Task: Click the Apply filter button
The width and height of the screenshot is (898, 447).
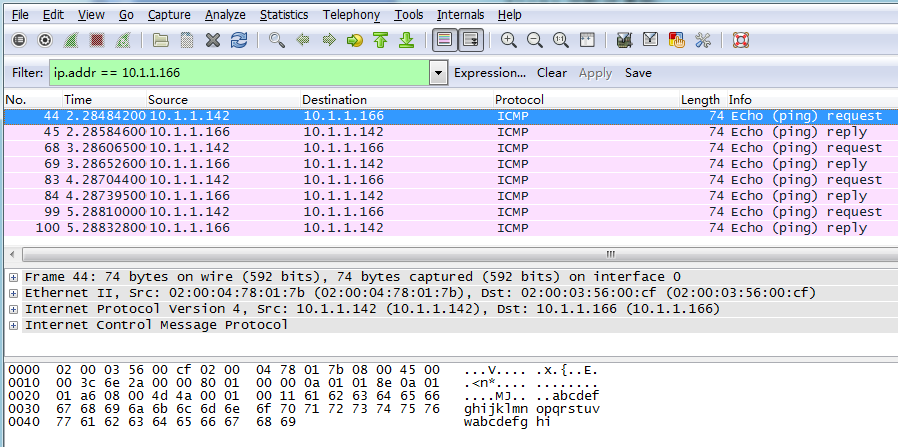Action: (x=595, y=73)
